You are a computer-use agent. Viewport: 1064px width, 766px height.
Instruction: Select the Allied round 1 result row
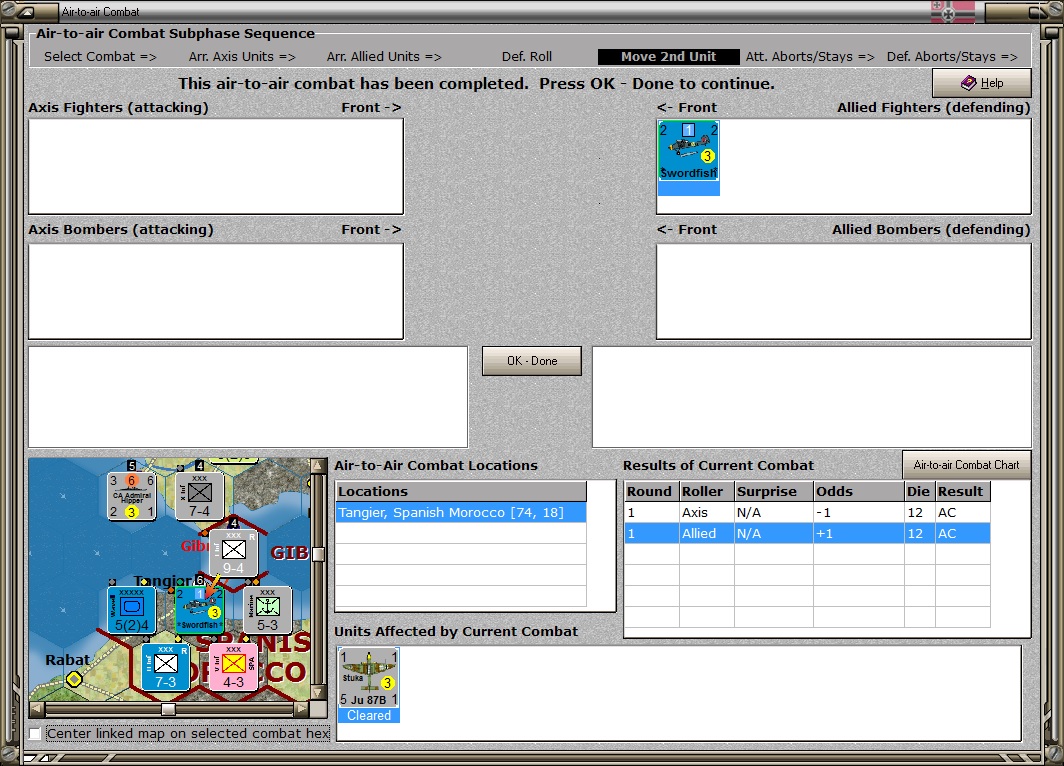point(807,533)
